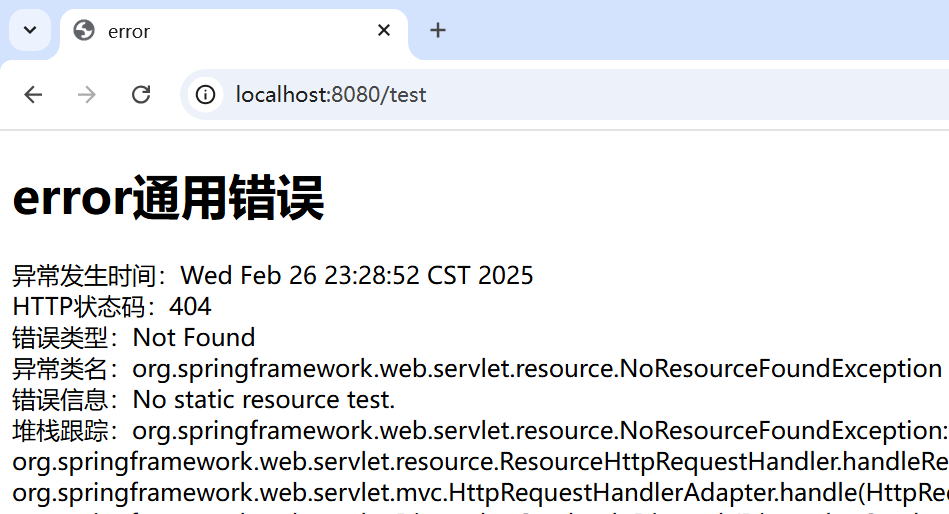Select the tab titled error
This screenshot has height=514, width=949.
click(234, 31)
